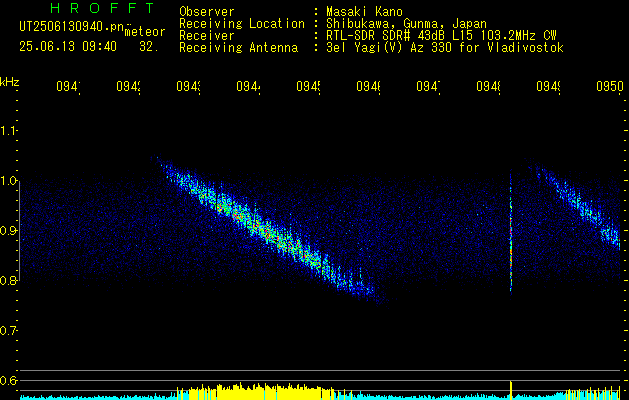Screen dimensions: 629x400
Task: Click the count value 32.
Action: [149, 47]
